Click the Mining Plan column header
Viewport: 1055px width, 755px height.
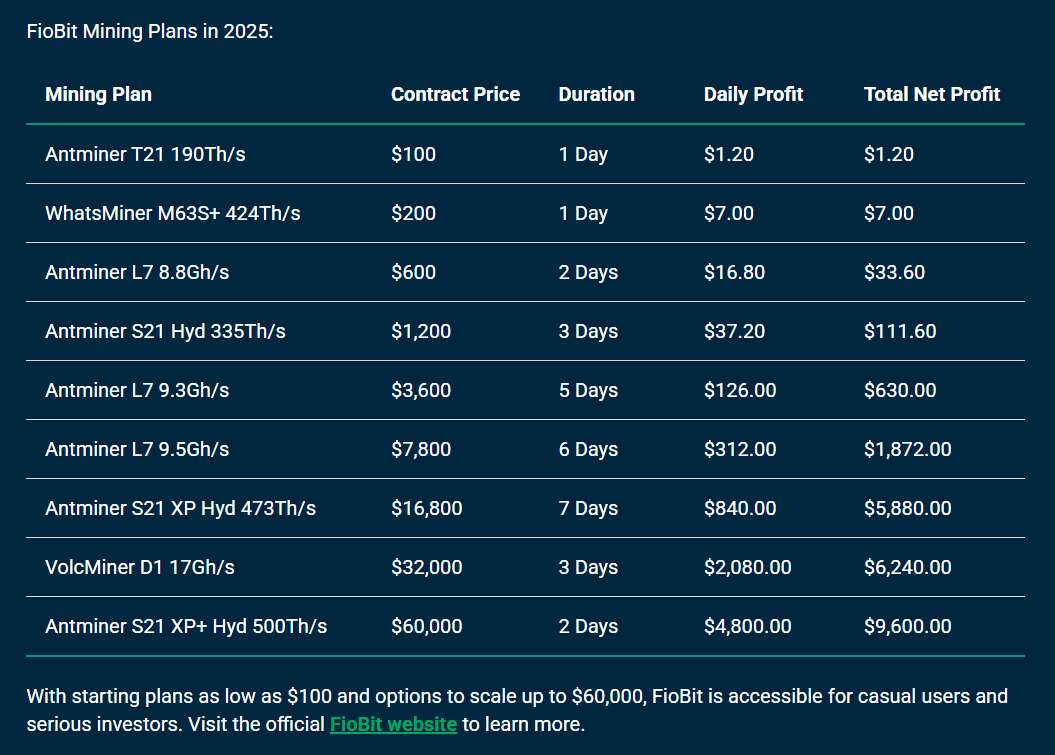98,95
